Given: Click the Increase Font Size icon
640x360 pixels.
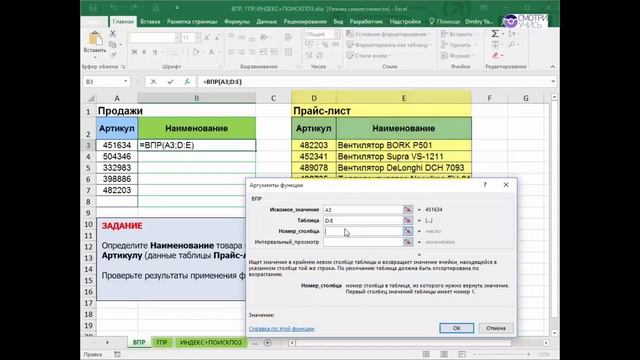Looking at the screenshot, I should point(207,38).
